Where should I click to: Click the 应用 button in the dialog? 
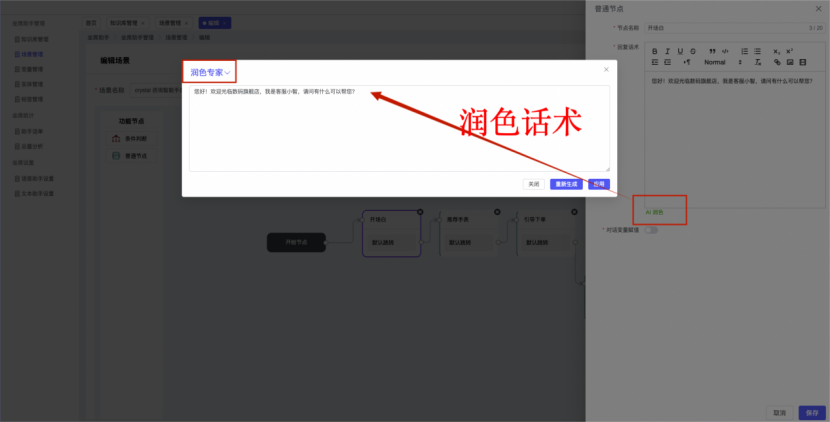(598, 184)
